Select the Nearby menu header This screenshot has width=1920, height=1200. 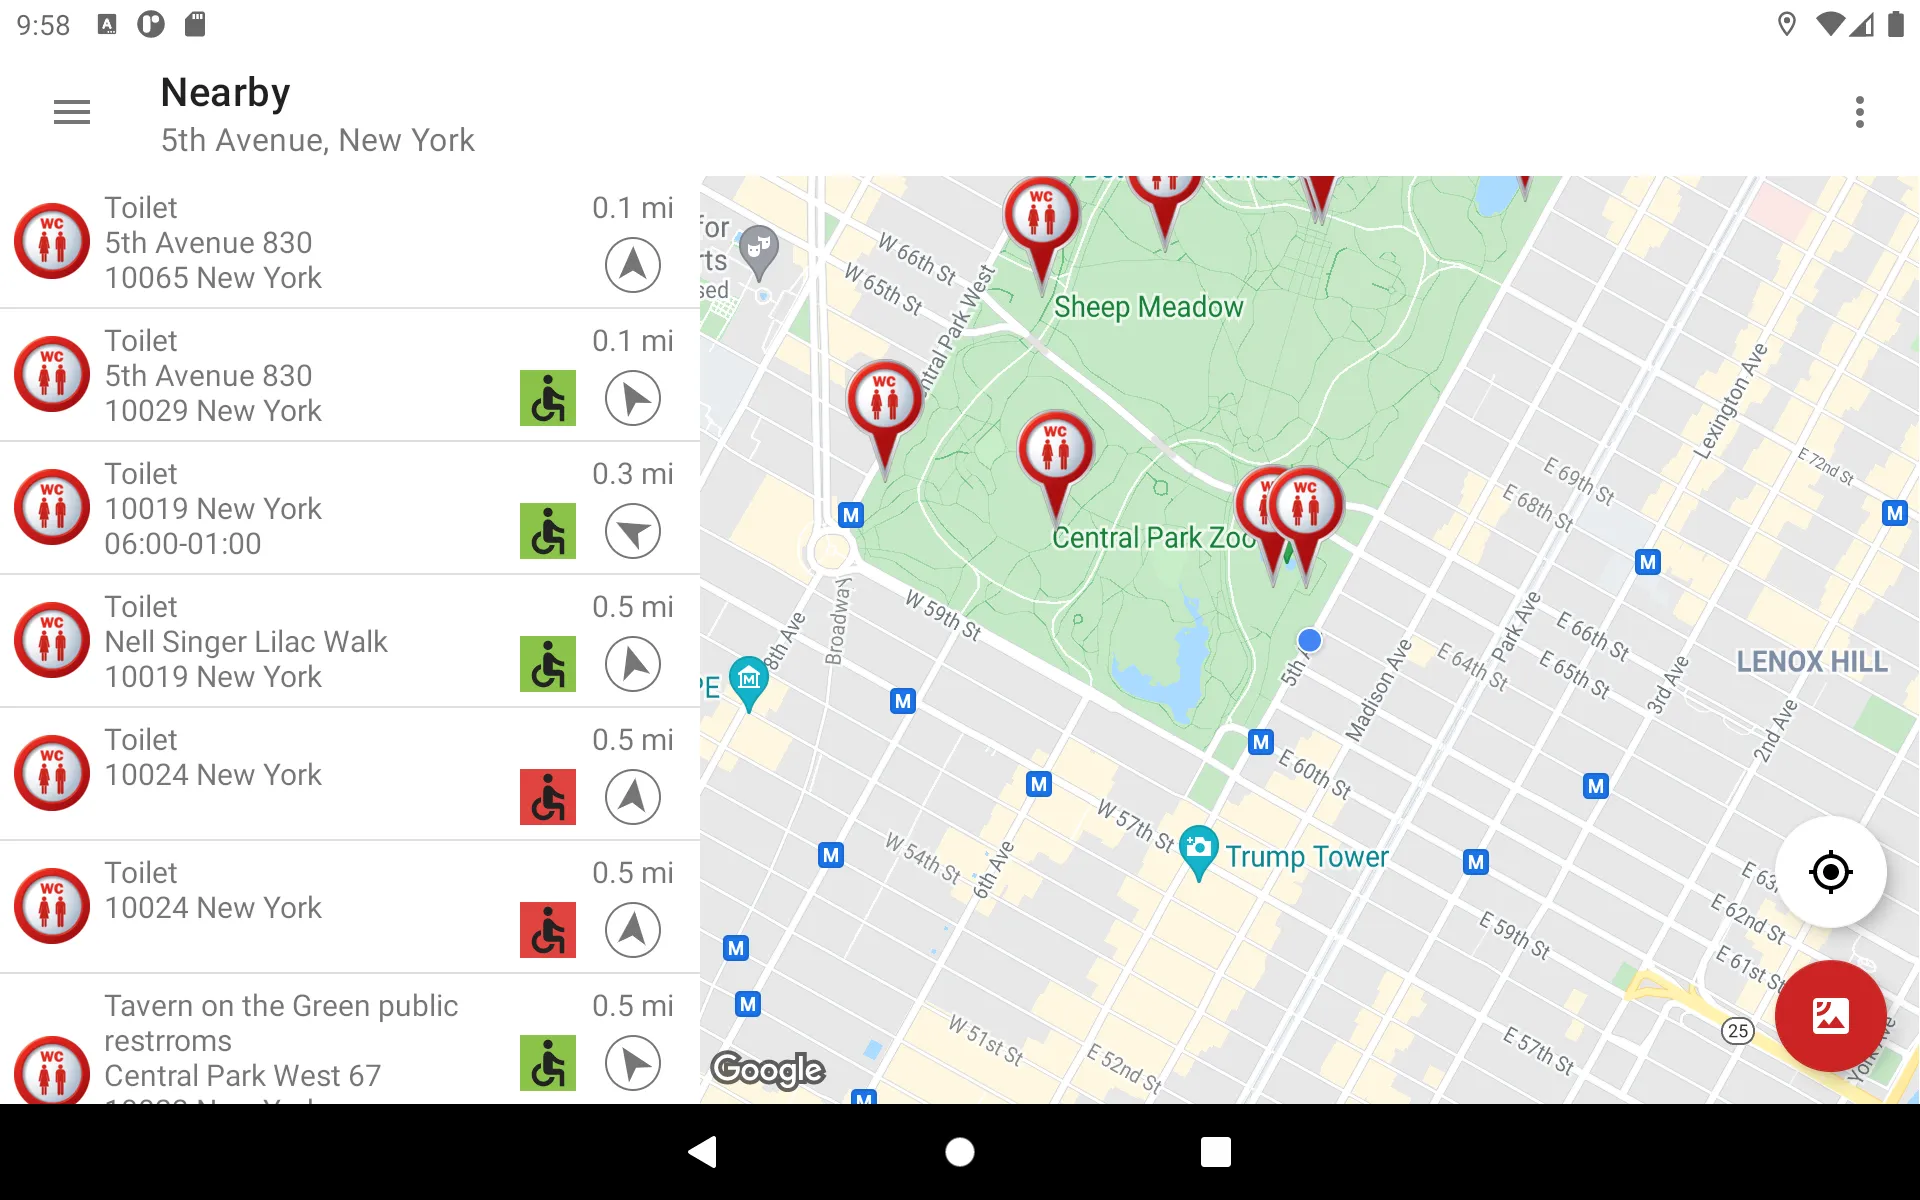tap(225, 88)
